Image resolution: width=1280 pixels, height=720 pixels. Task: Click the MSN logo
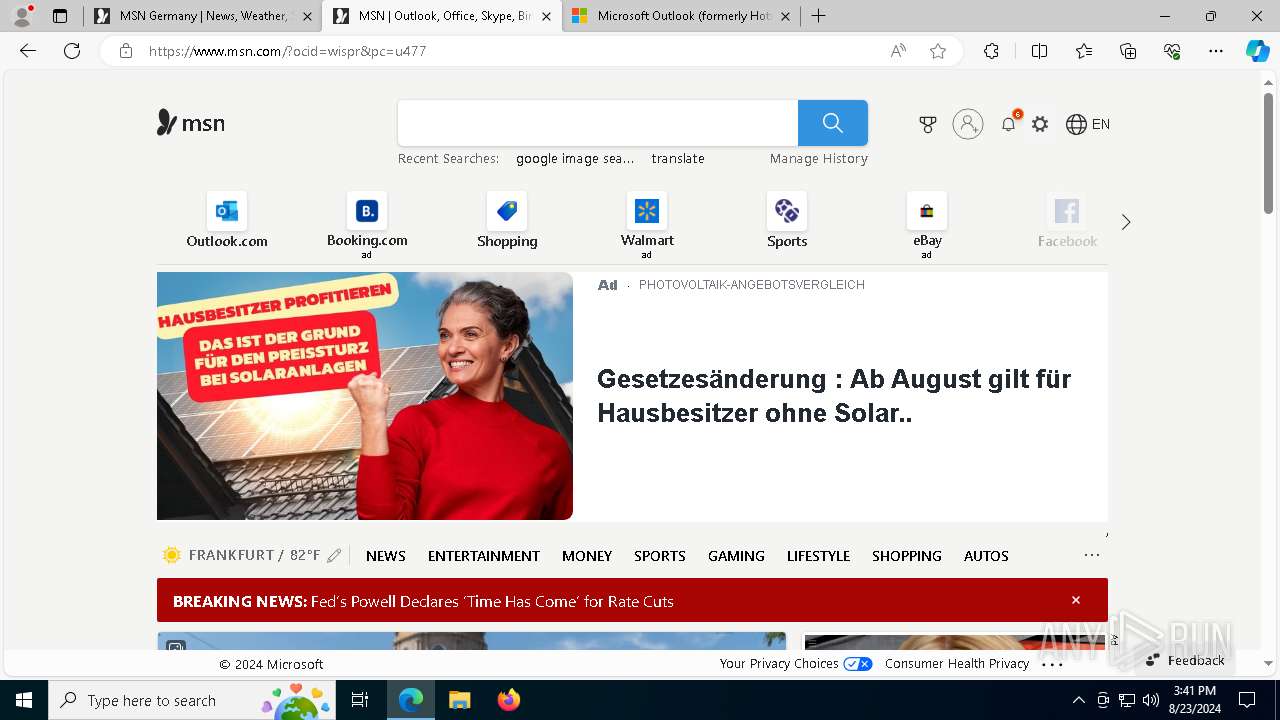[191, 123]
